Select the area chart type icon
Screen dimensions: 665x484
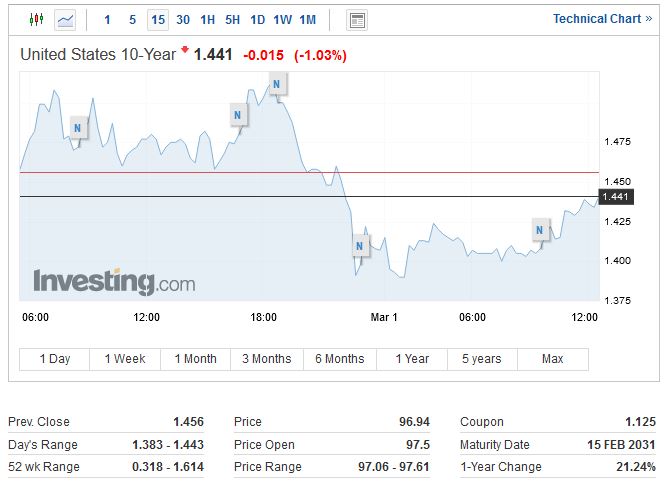pyautogui.click(x=66, y=19)
